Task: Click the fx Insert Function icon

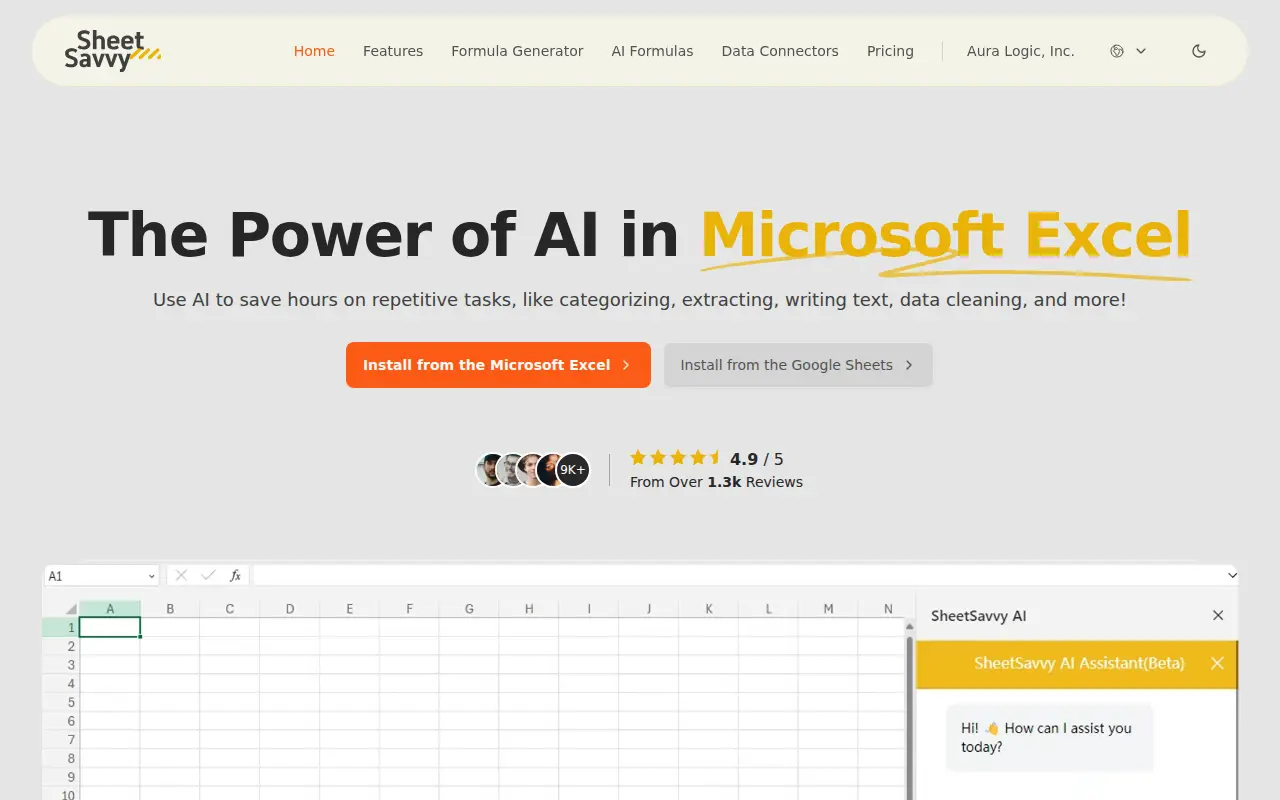Action: tap(236, 575)
